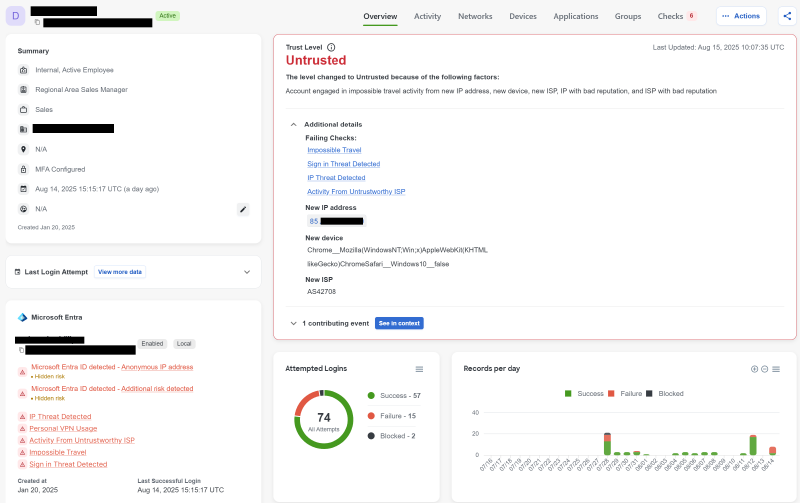Click the Trust Level info icon
Screen dimensions: 800x503
point(331,47)
